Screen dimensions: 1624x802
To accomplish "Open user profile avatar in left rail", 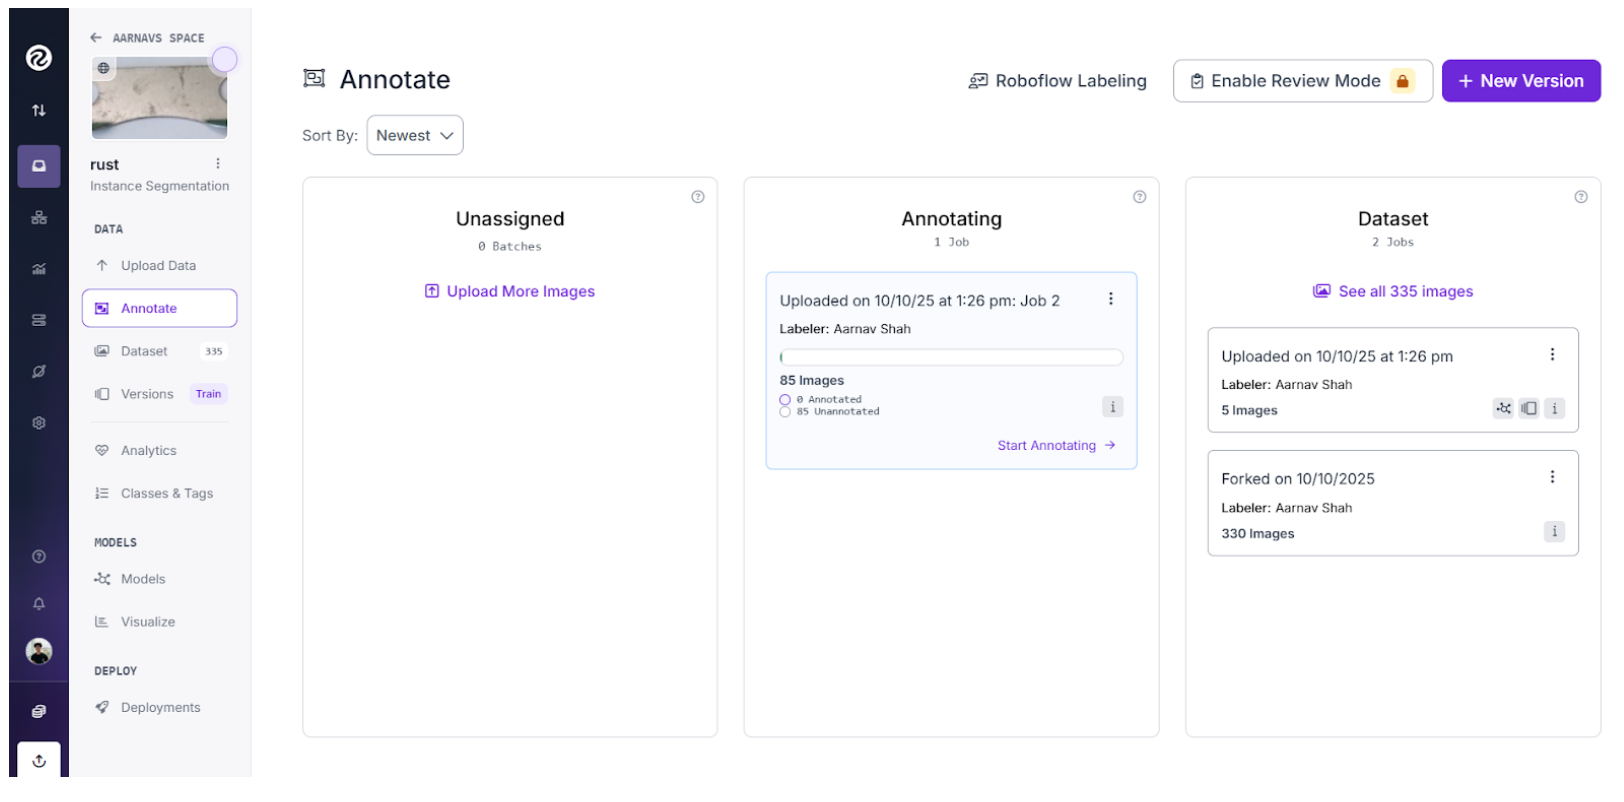I will point(39,652).
